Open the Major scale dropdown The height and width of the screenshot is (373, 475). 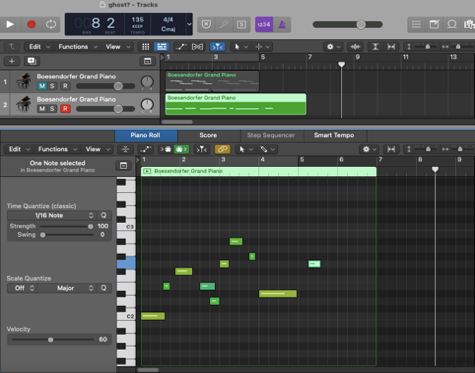coord(67,288)
